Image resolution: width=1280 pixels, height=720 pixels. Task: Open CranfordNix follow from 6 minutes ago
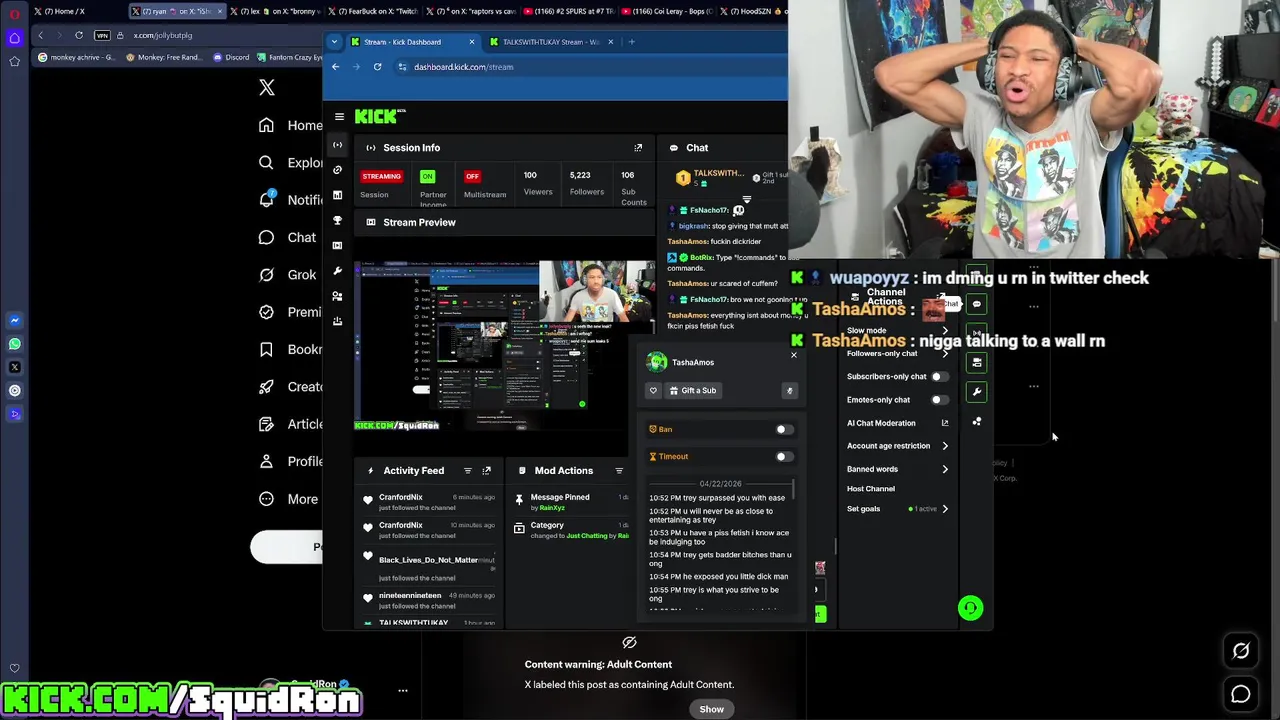430,501
